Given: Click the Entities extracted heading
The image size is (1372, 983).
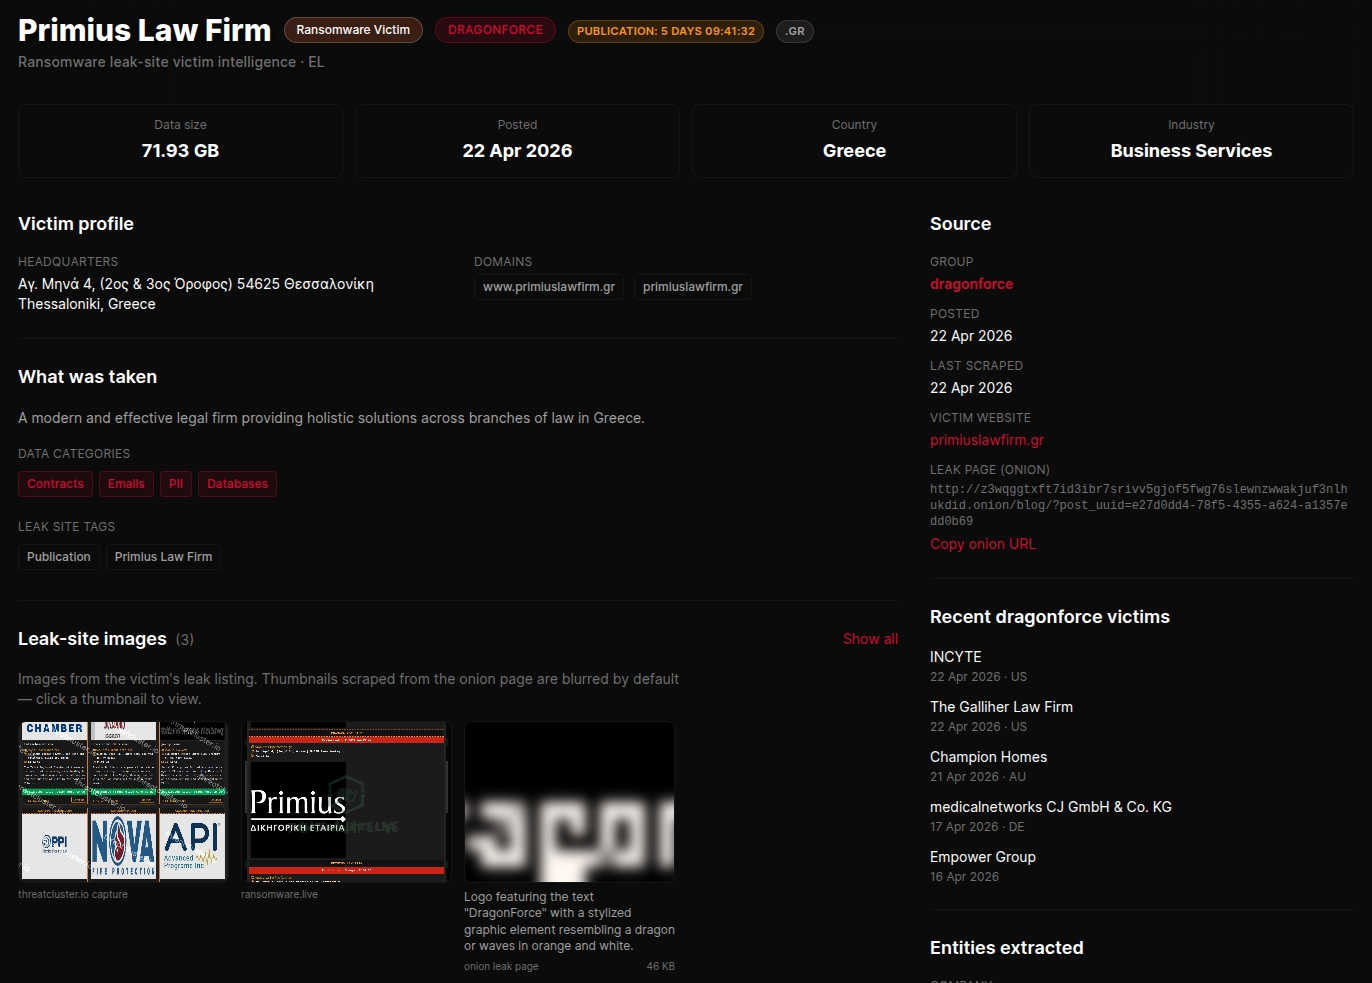Looking at the screenshot, I should point(1006,948).
